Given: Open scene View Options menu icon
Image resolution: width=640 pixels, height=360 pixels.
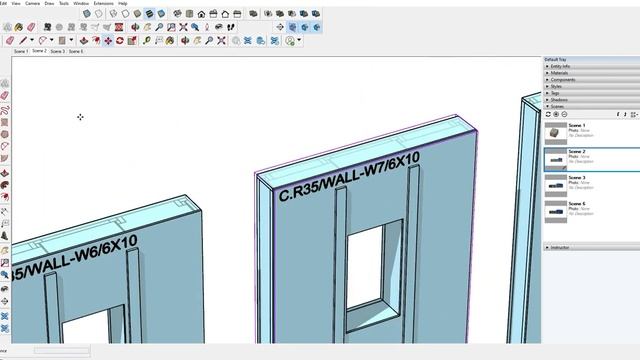Looking at the screenshot, I should click(633, 115).
